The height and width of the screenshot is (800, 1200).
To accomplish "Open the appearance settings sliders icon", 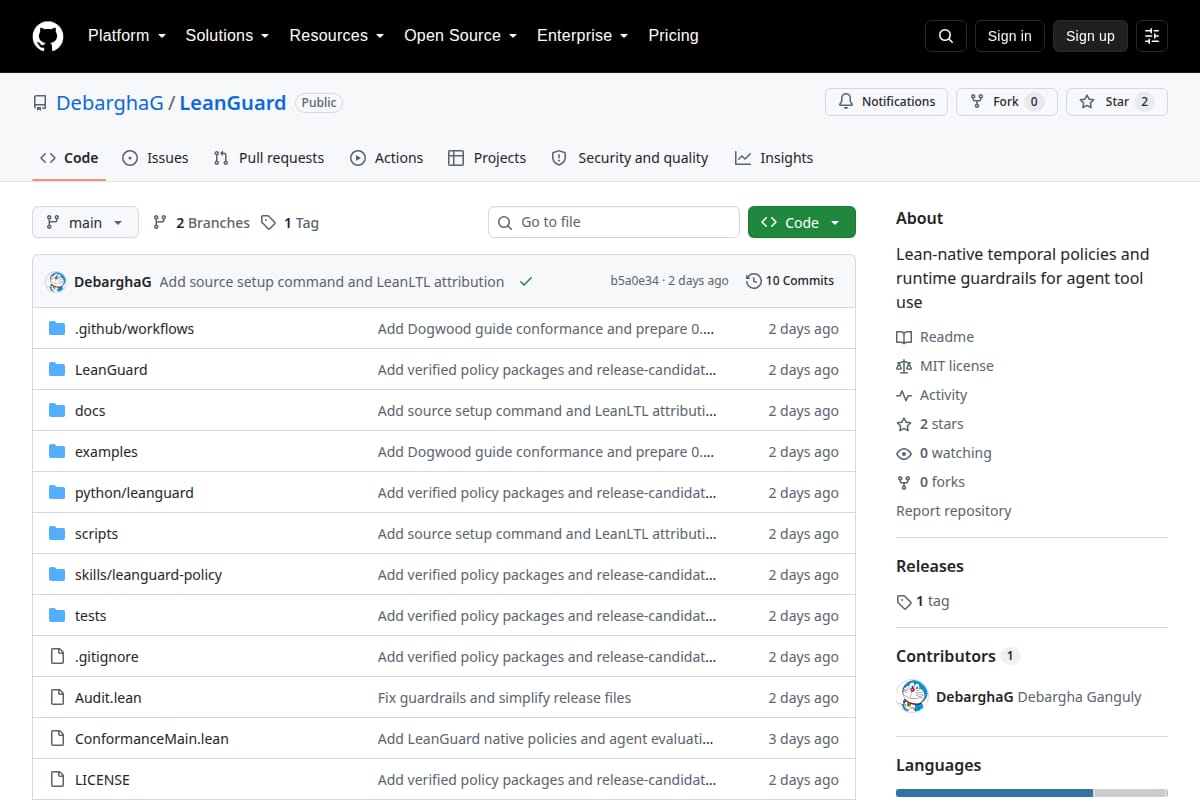I will coord(1152,36).
